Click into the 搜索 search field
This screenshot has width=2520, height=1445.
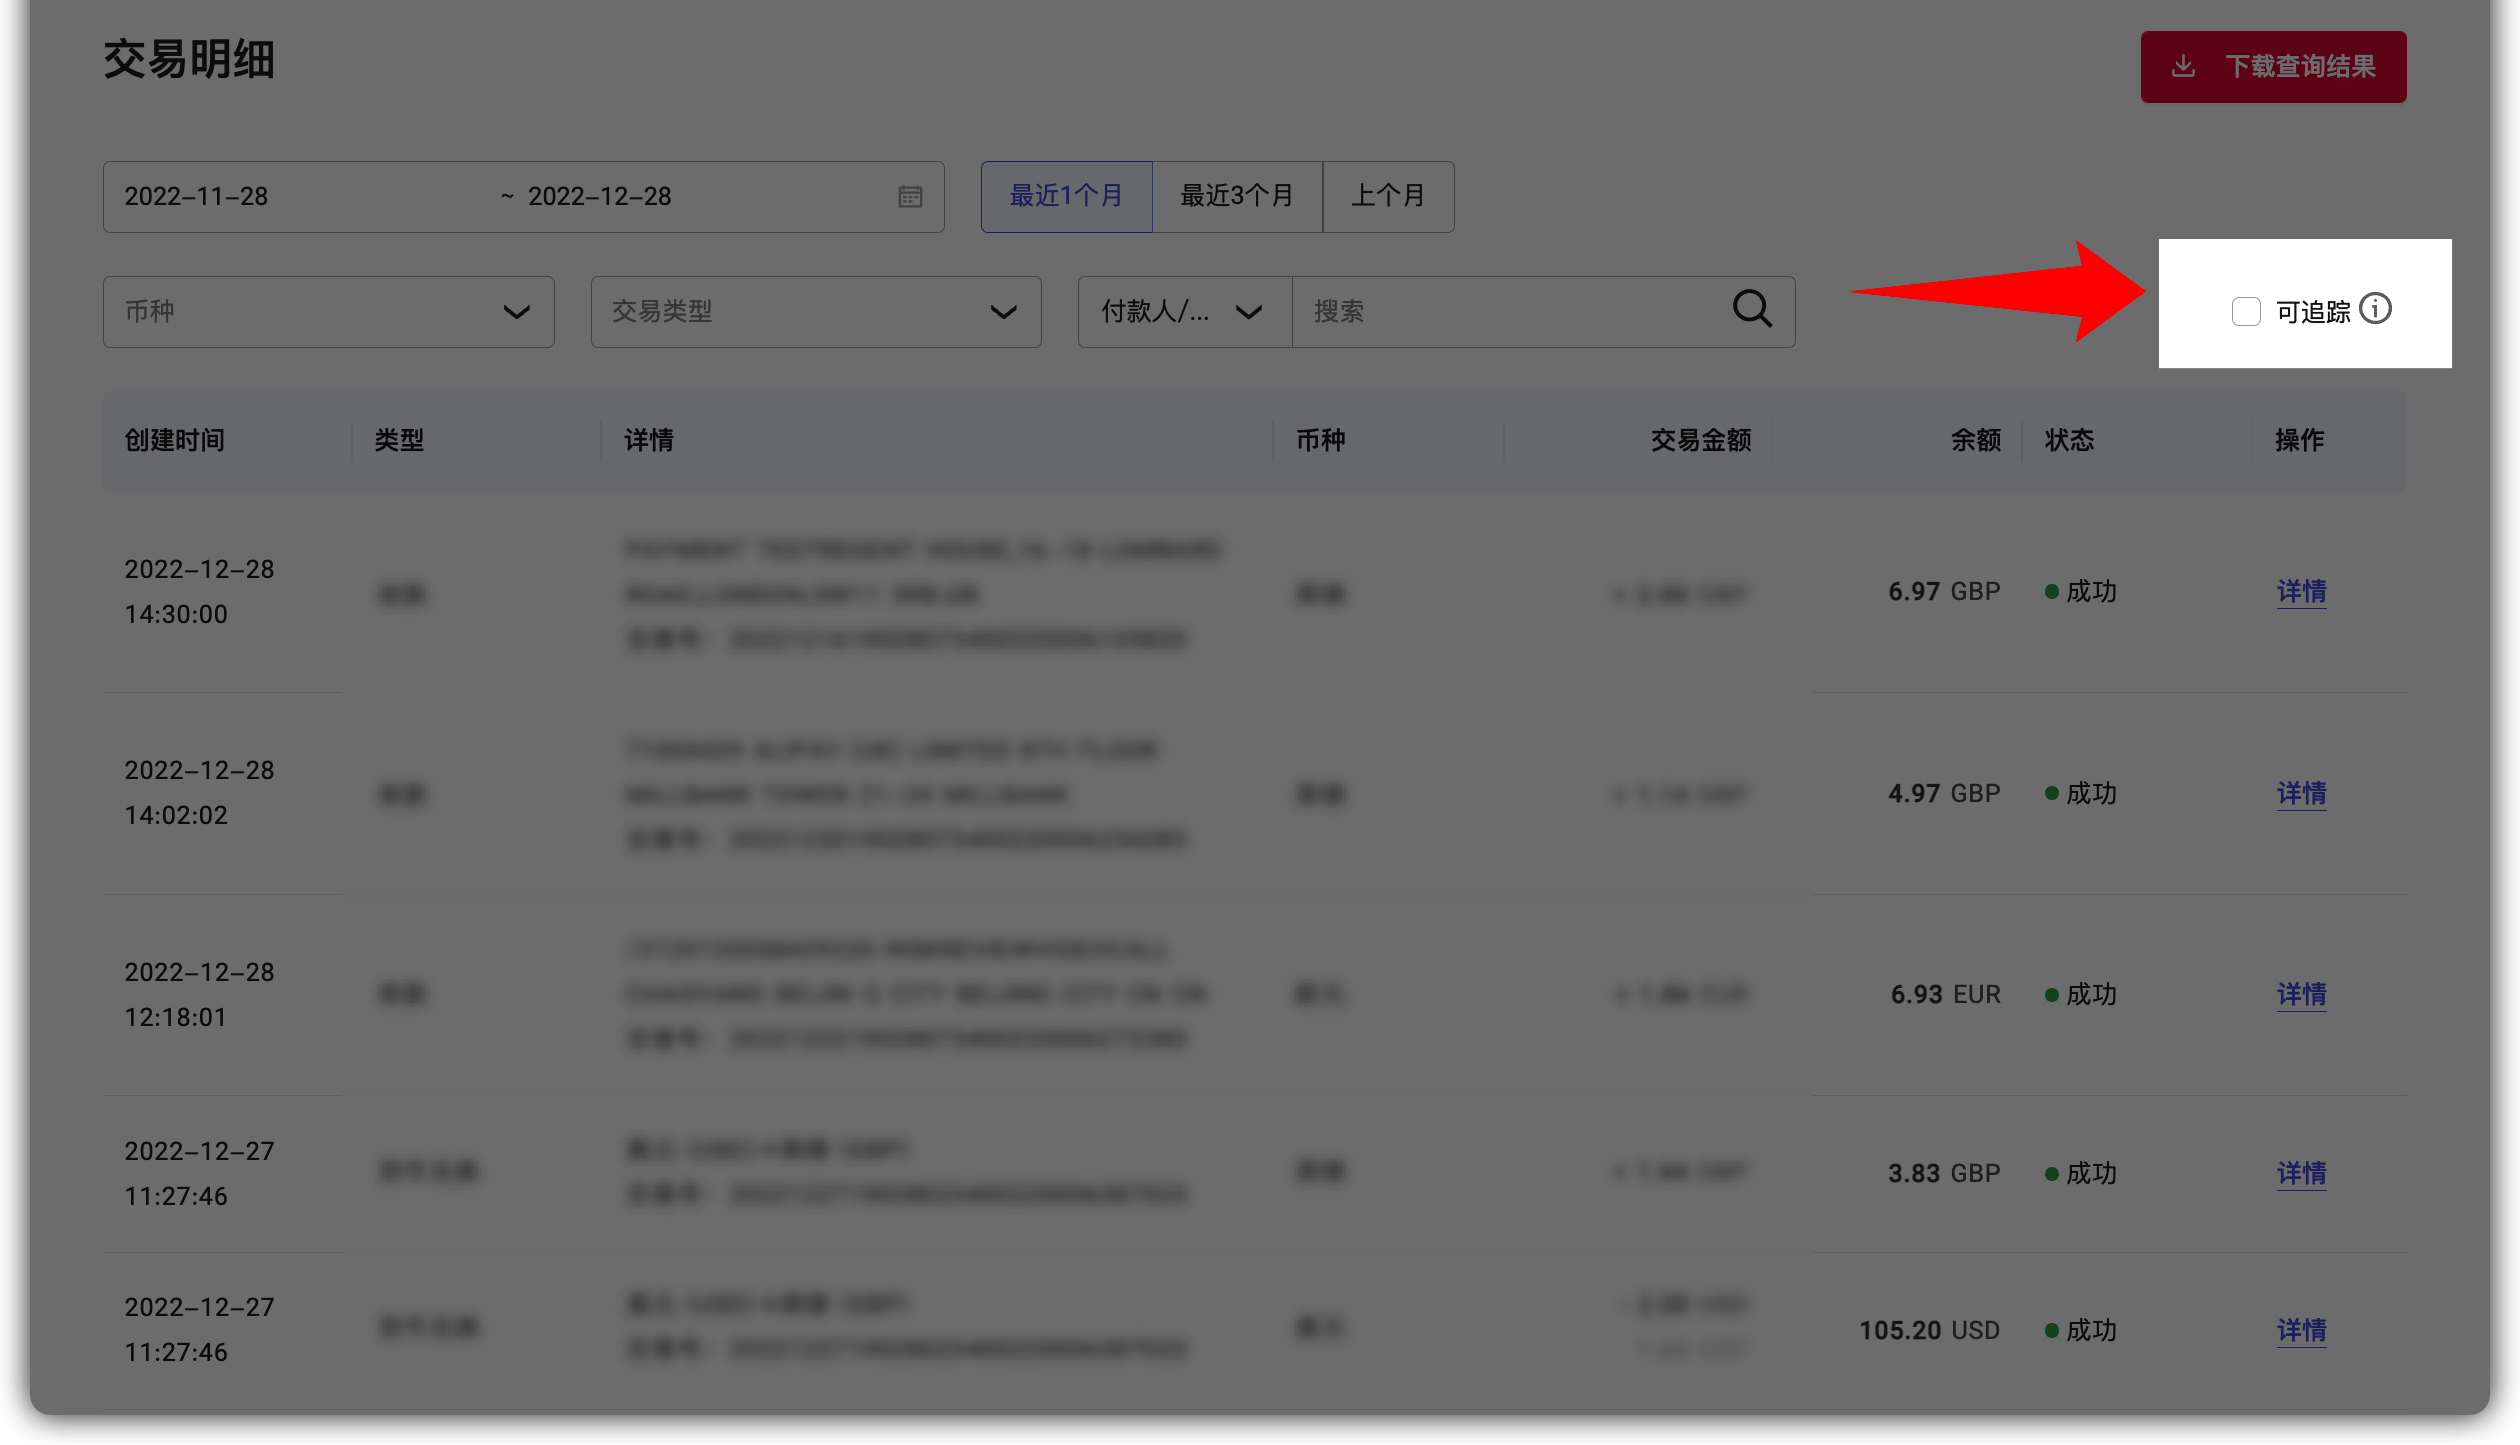coord(1500,311)
